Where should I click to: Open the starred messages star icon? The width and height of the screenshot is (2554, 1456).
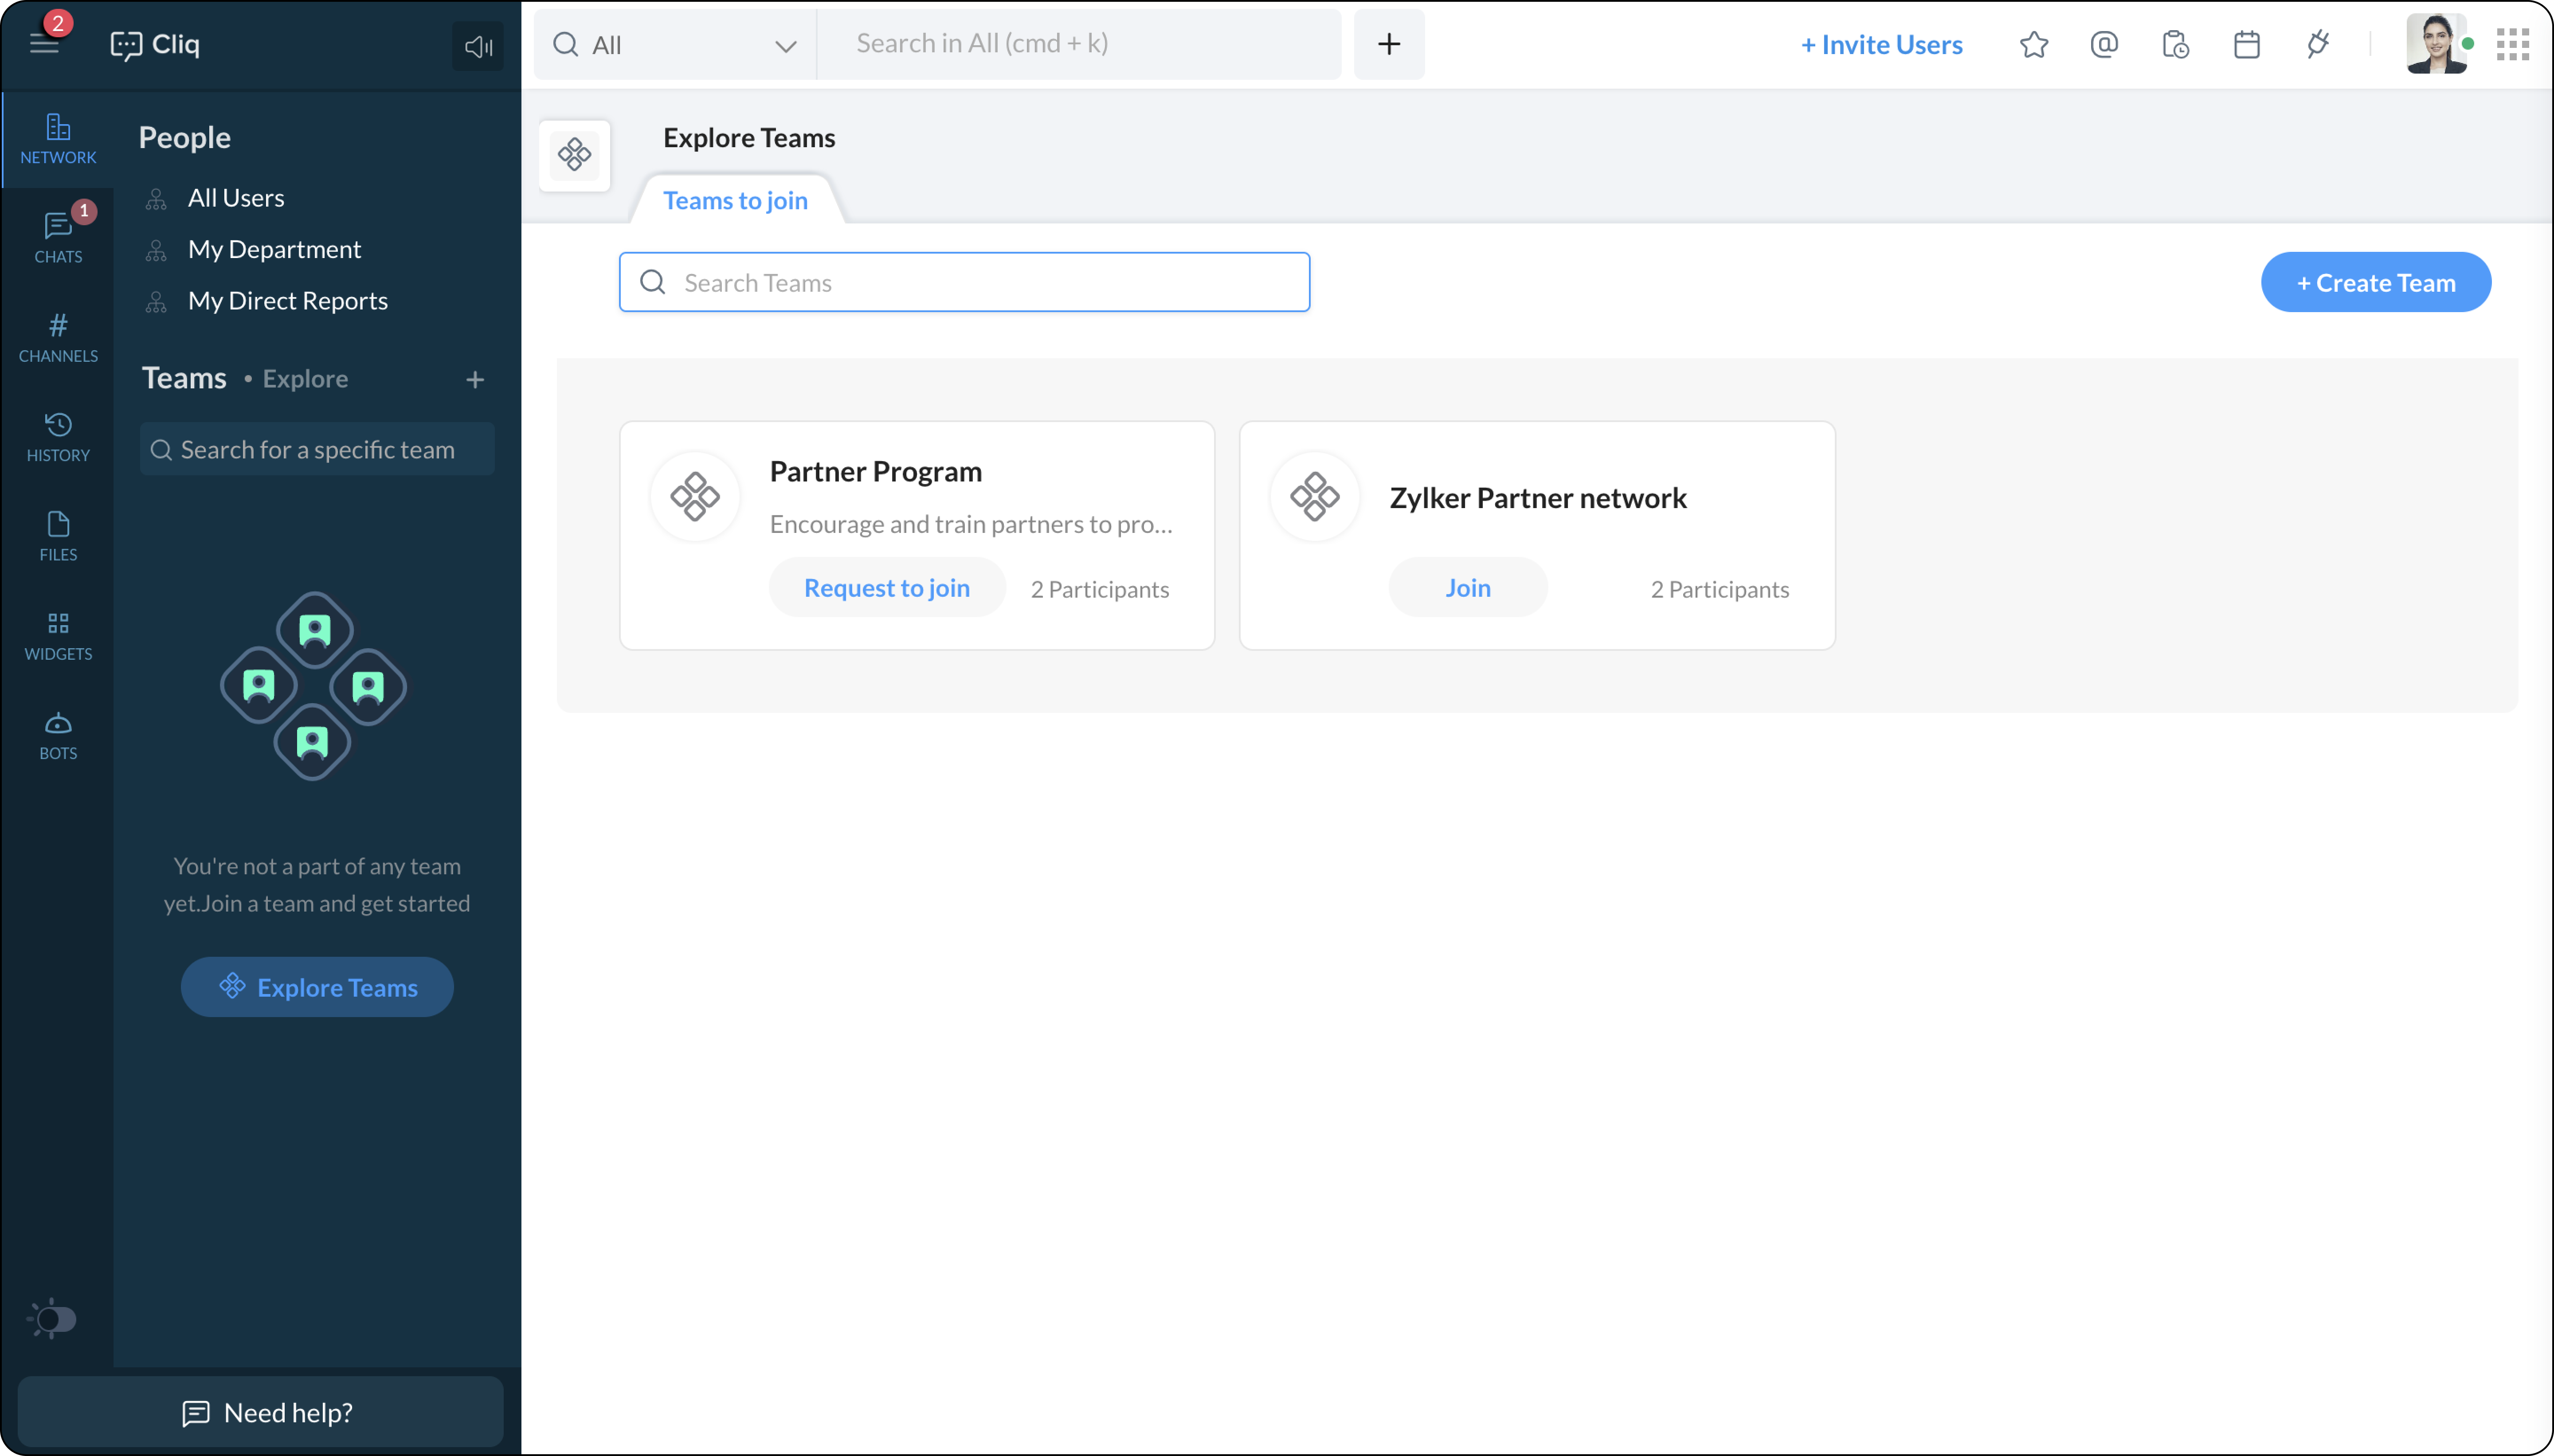tap(2033, 45)
